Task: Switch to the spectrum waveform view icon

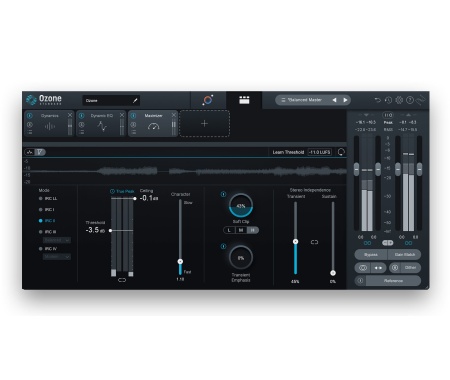Action: coord(30,152)
